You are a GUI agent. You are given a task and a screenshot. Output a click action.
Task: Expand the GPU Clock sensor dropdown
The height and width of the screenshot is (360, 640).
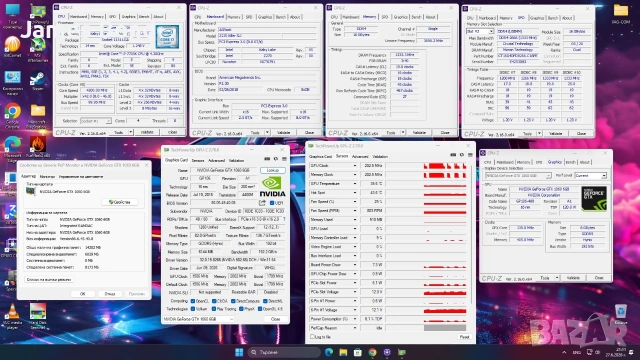click(x=355, y=166)
